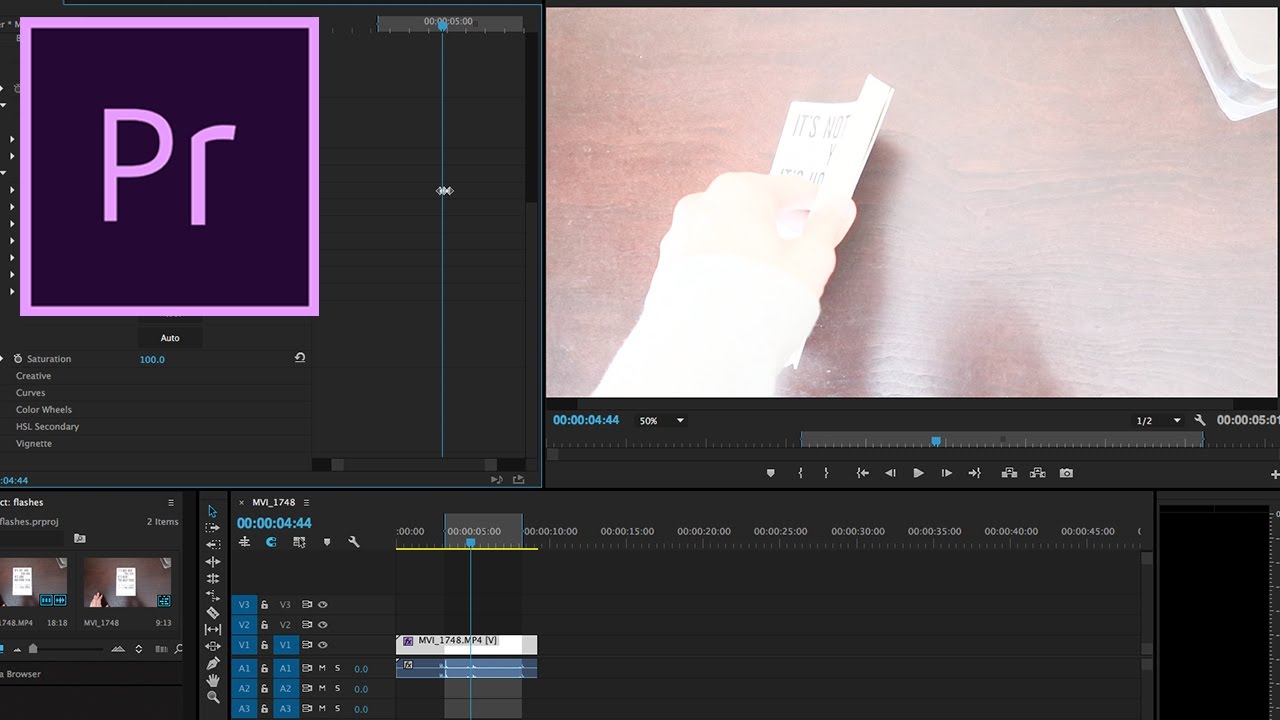This screenshot has height=720, width=1280.
Task: Toggle Snap magnet in timeline
Action: pyautogui.click(x=271, y=542)
